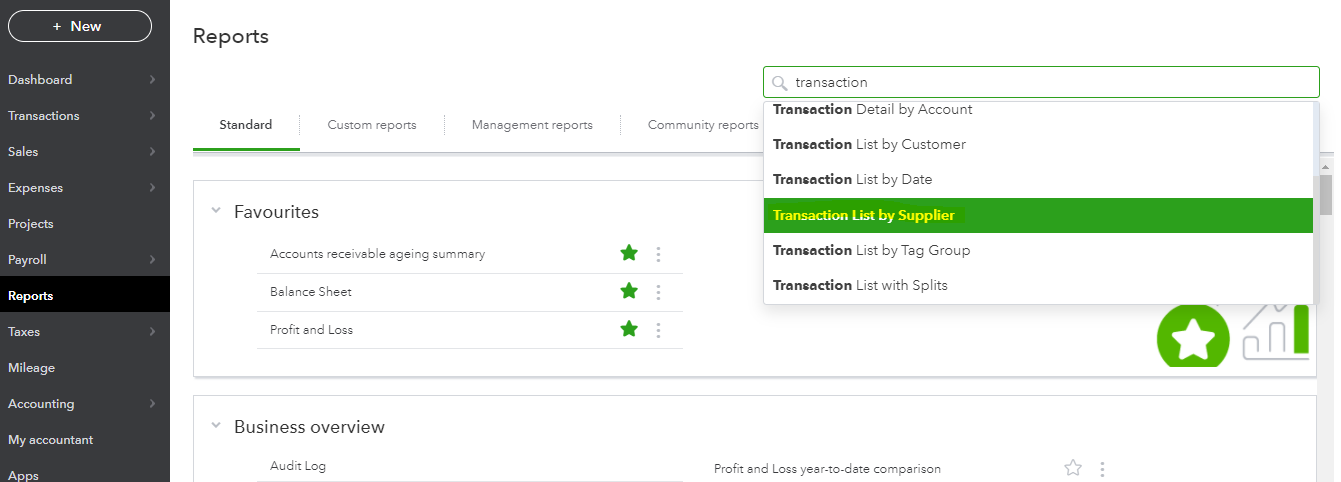Unfavourite the Profit and Loss star
Image resolution: width=1341 pixels, height=482 pixels.
629,329
